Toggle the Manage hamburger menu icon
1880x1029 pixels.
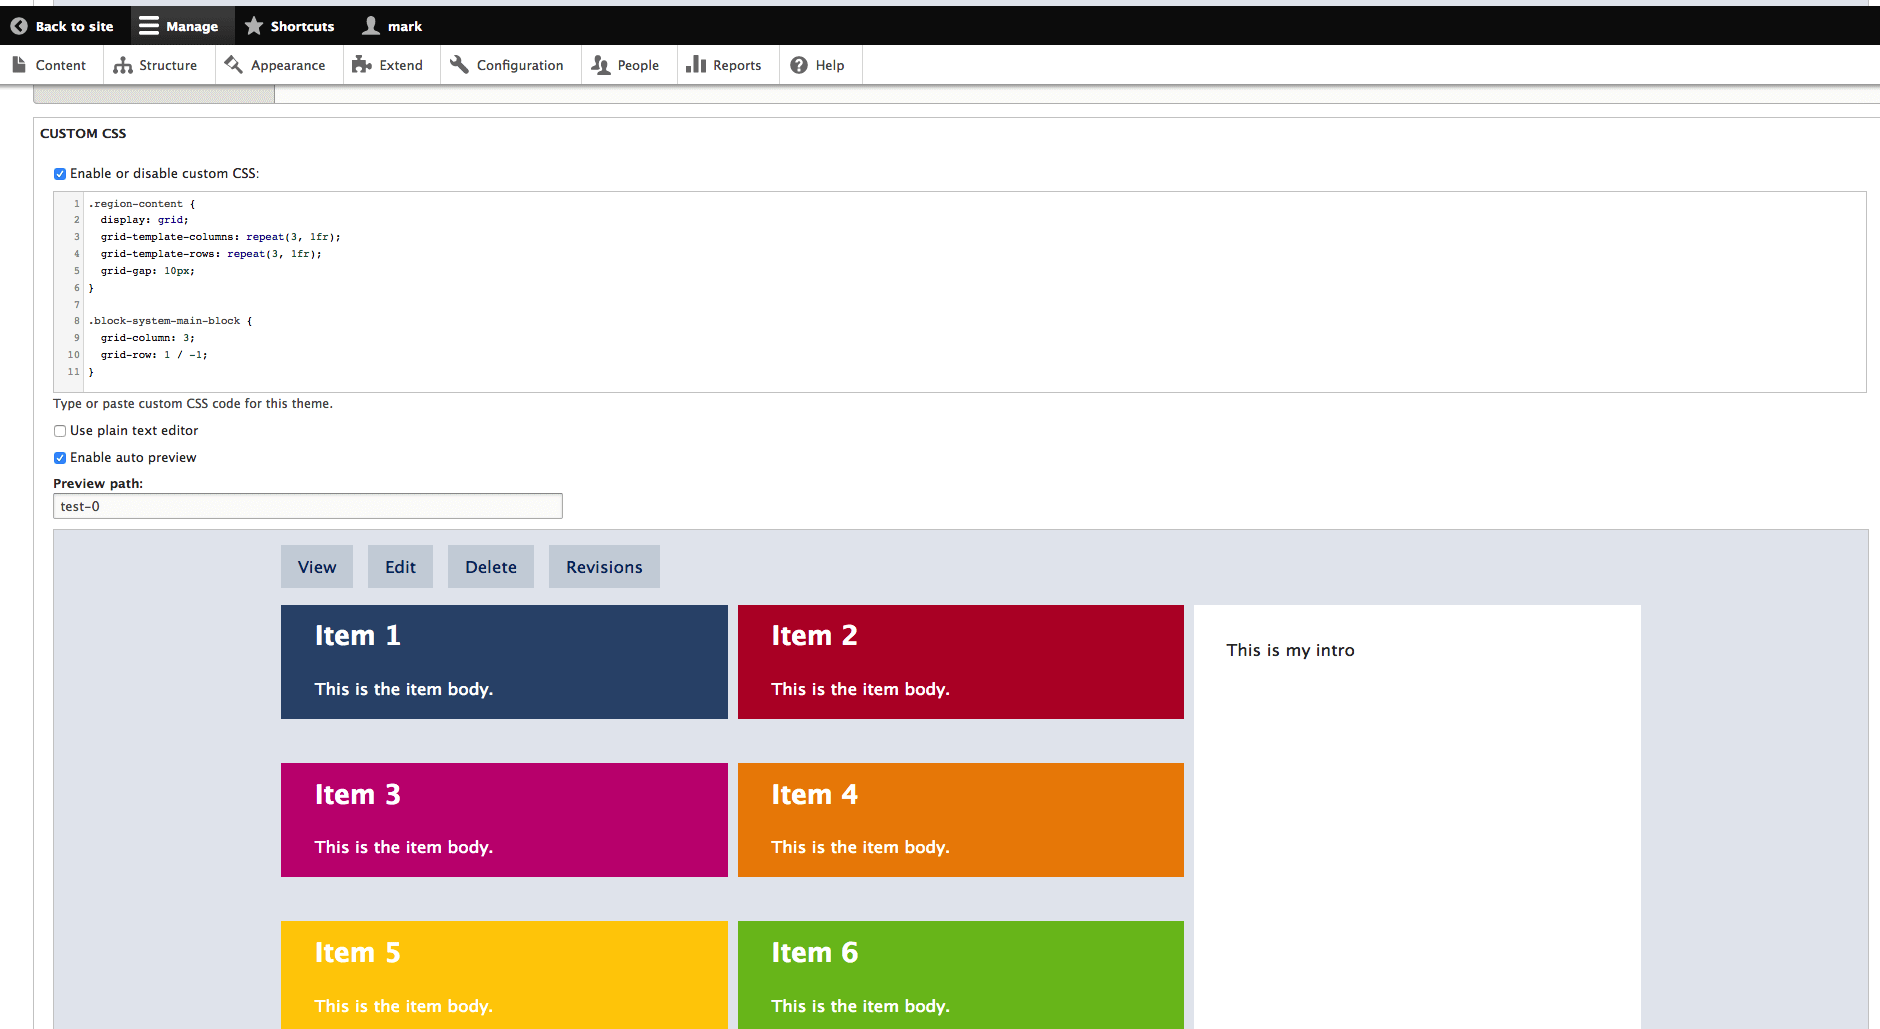[149, 26]
